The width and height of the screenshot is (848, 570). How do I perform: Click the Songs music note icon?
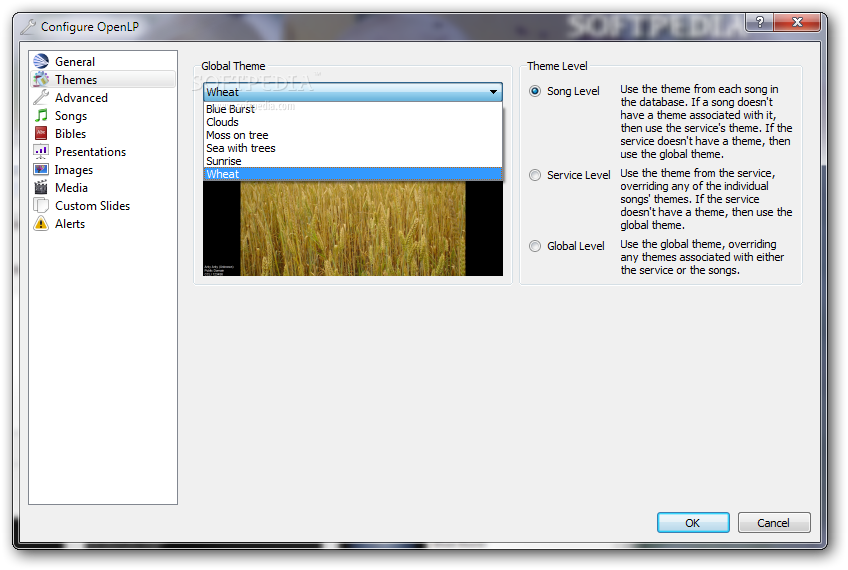(x=41, y=115)
